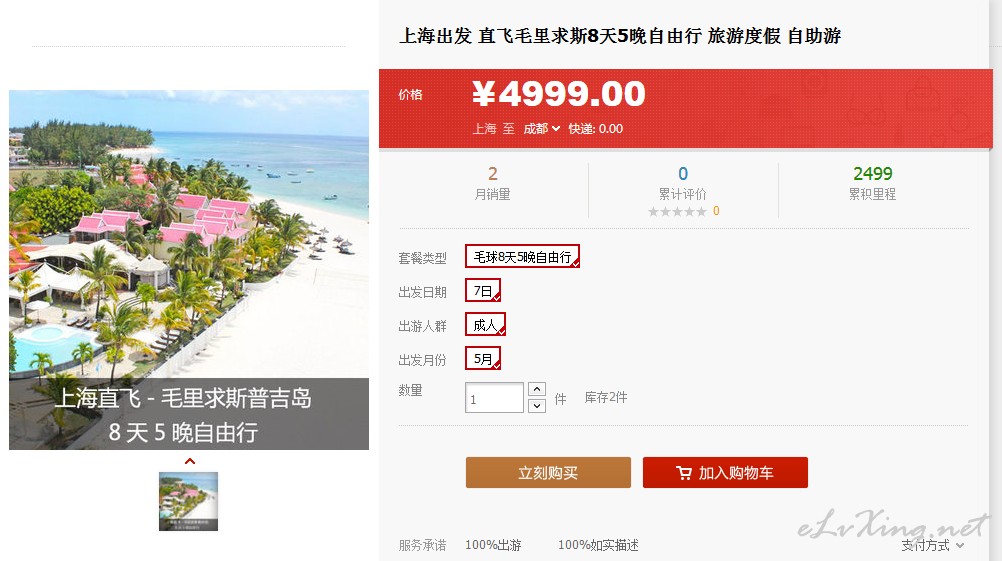The width and height of the screenshot is (1002, 561).
Task: Select the 5月 departure month option
Action: tap(483, 358)
